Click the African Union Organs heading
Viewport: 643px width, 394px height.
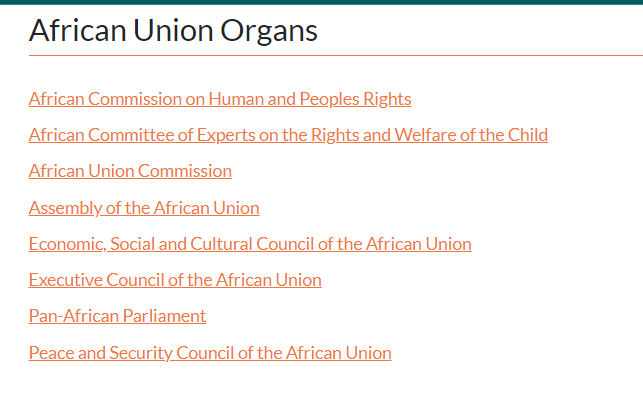click(x=173, y=31)
